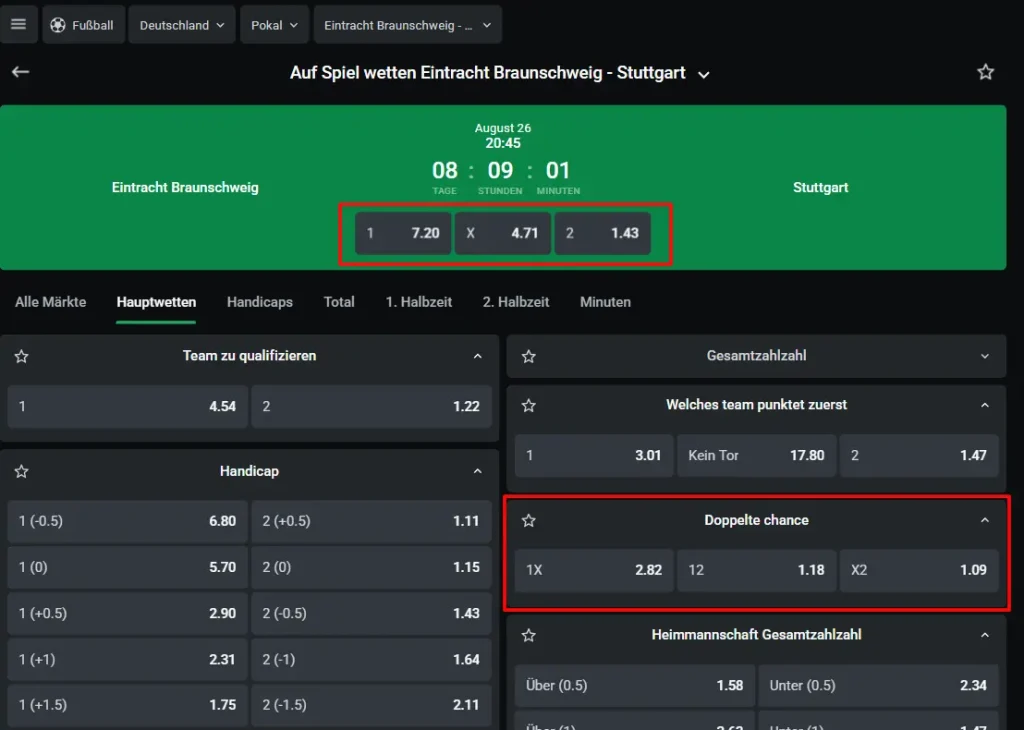The width and height of the screenshot is (1024, 730).
Task: Collapse Welches team punktet zuerst section
Action: [x=985, y=405]
